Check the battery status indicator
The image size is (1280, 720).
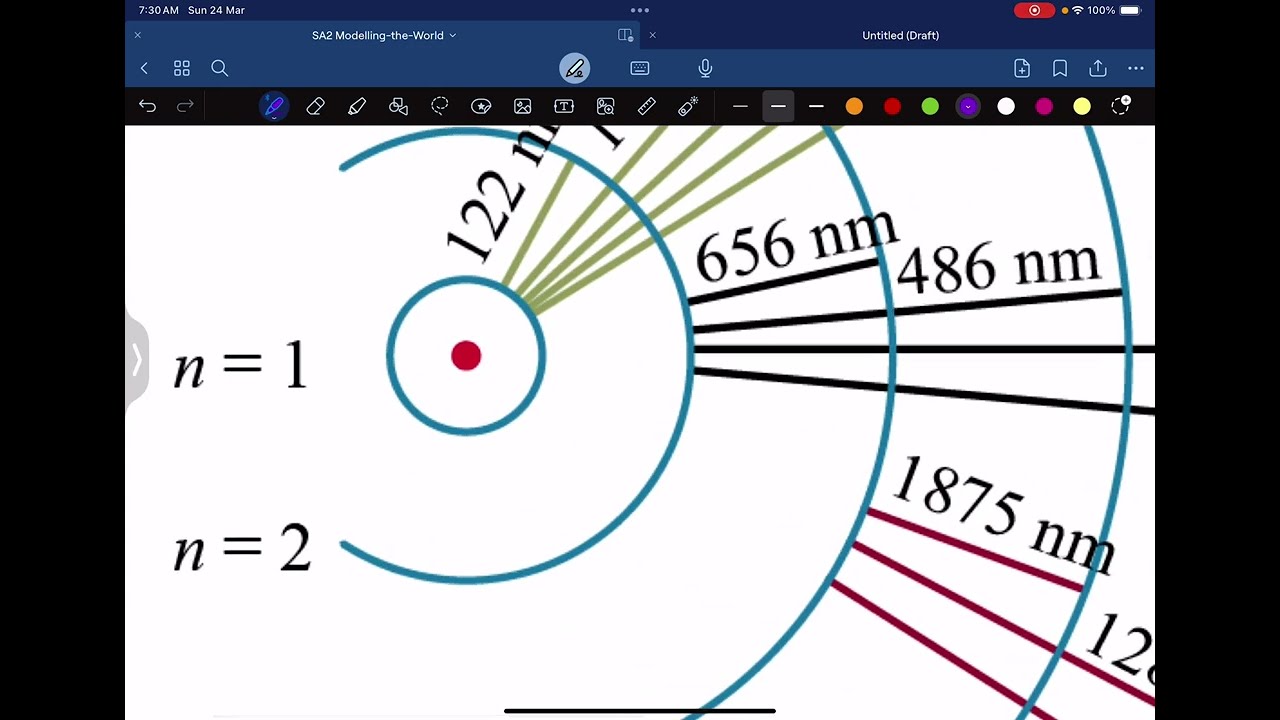(1130, 10)
